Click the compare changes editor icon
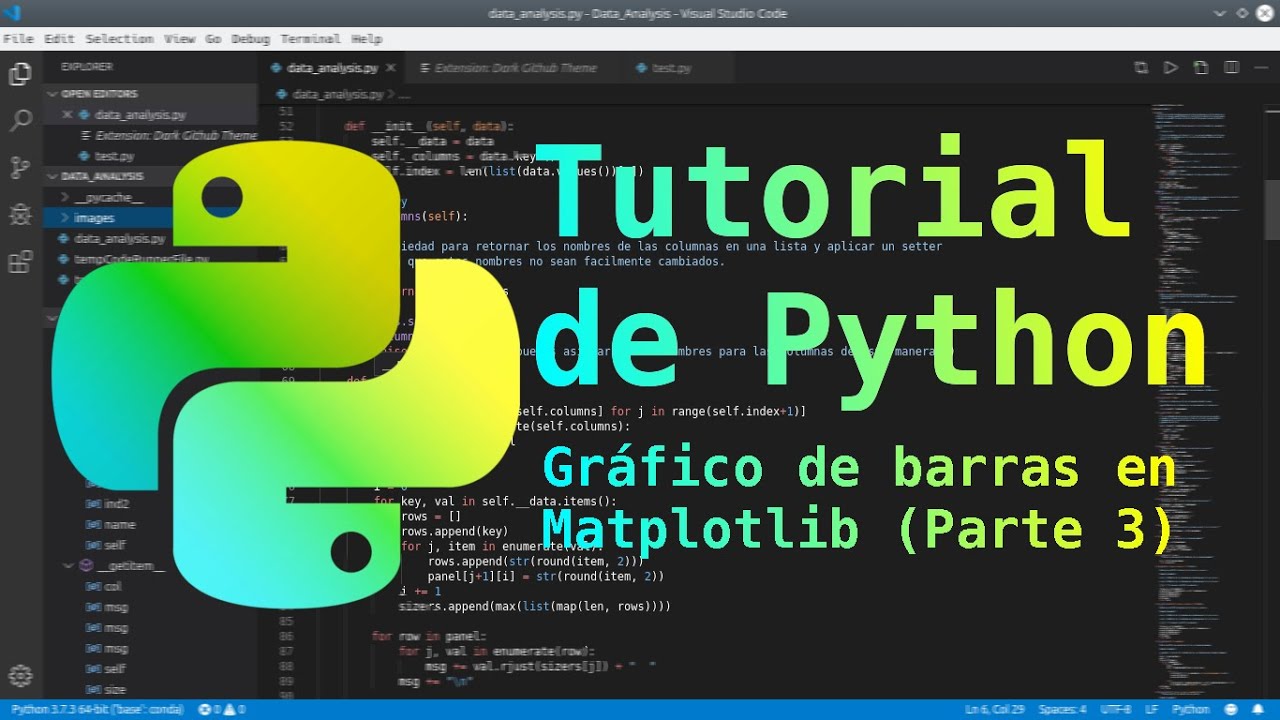The width and height of the screenshot is (1280, 720). click(1141, 68)
